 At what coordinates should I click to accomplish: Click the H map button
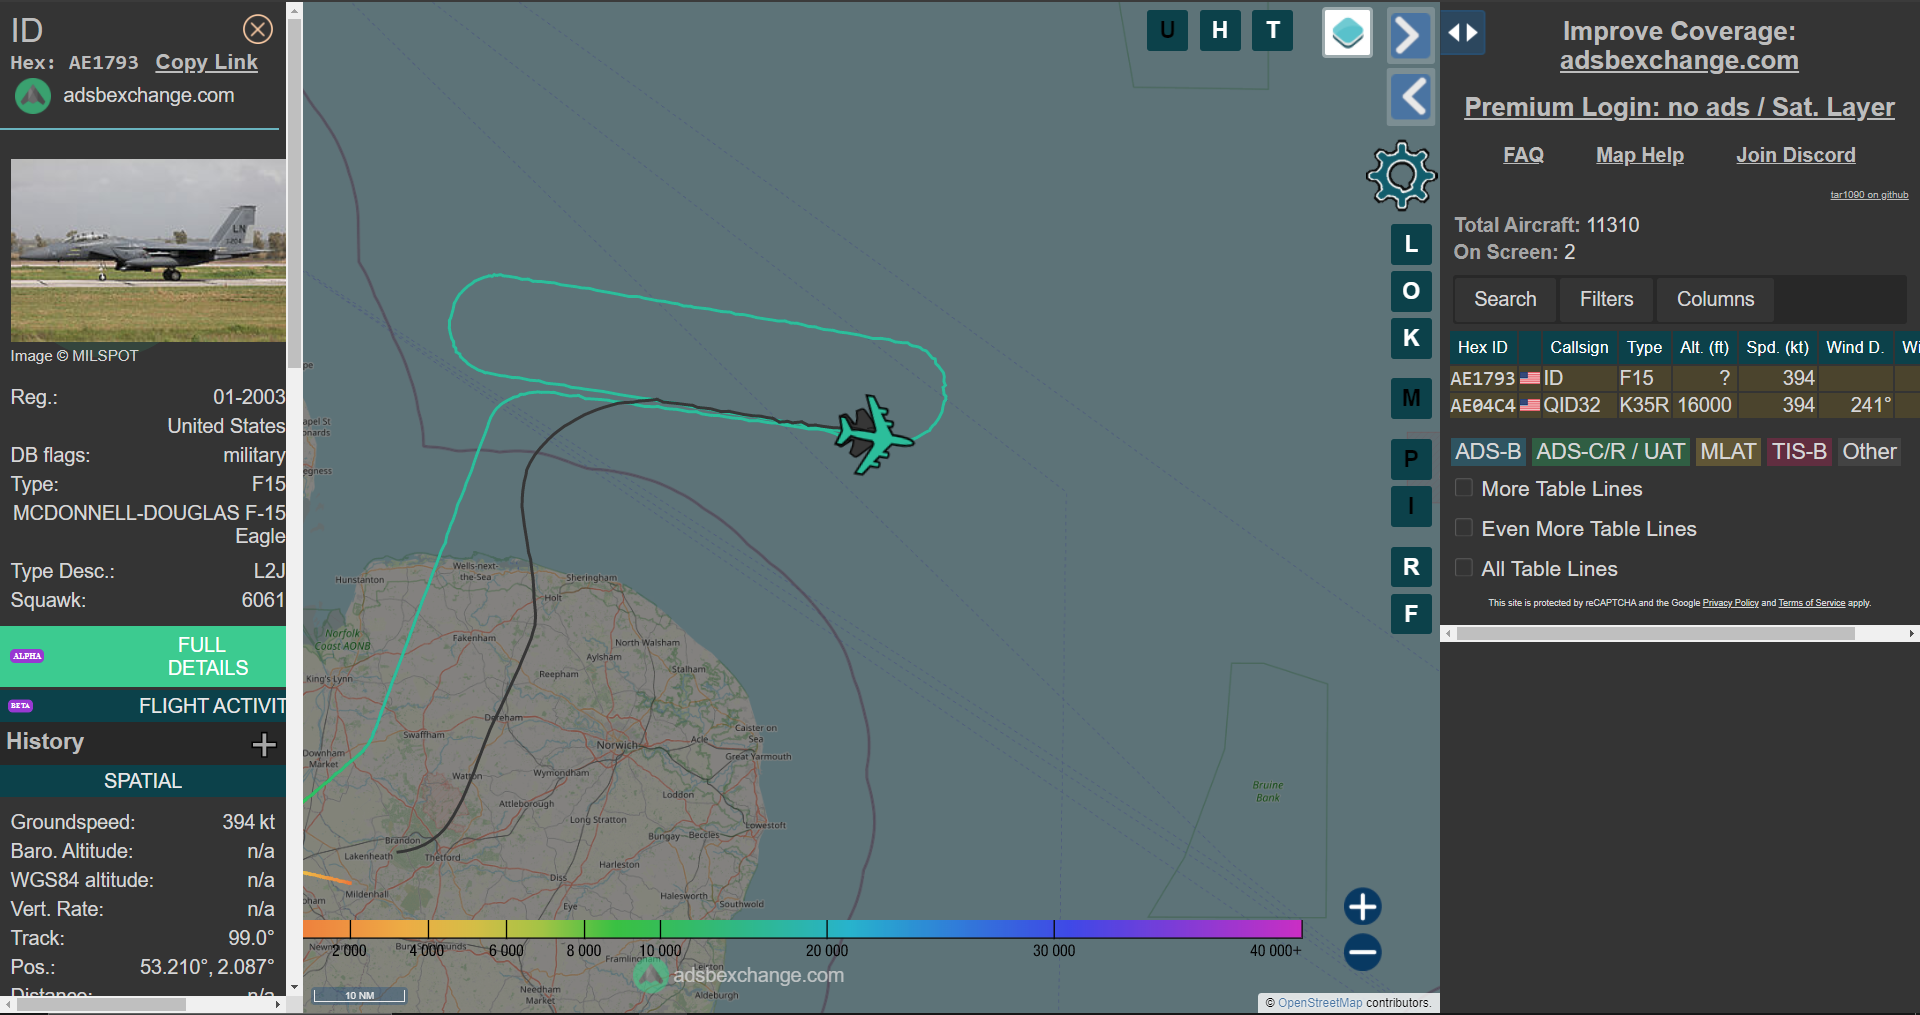(x=1220, y=30)
